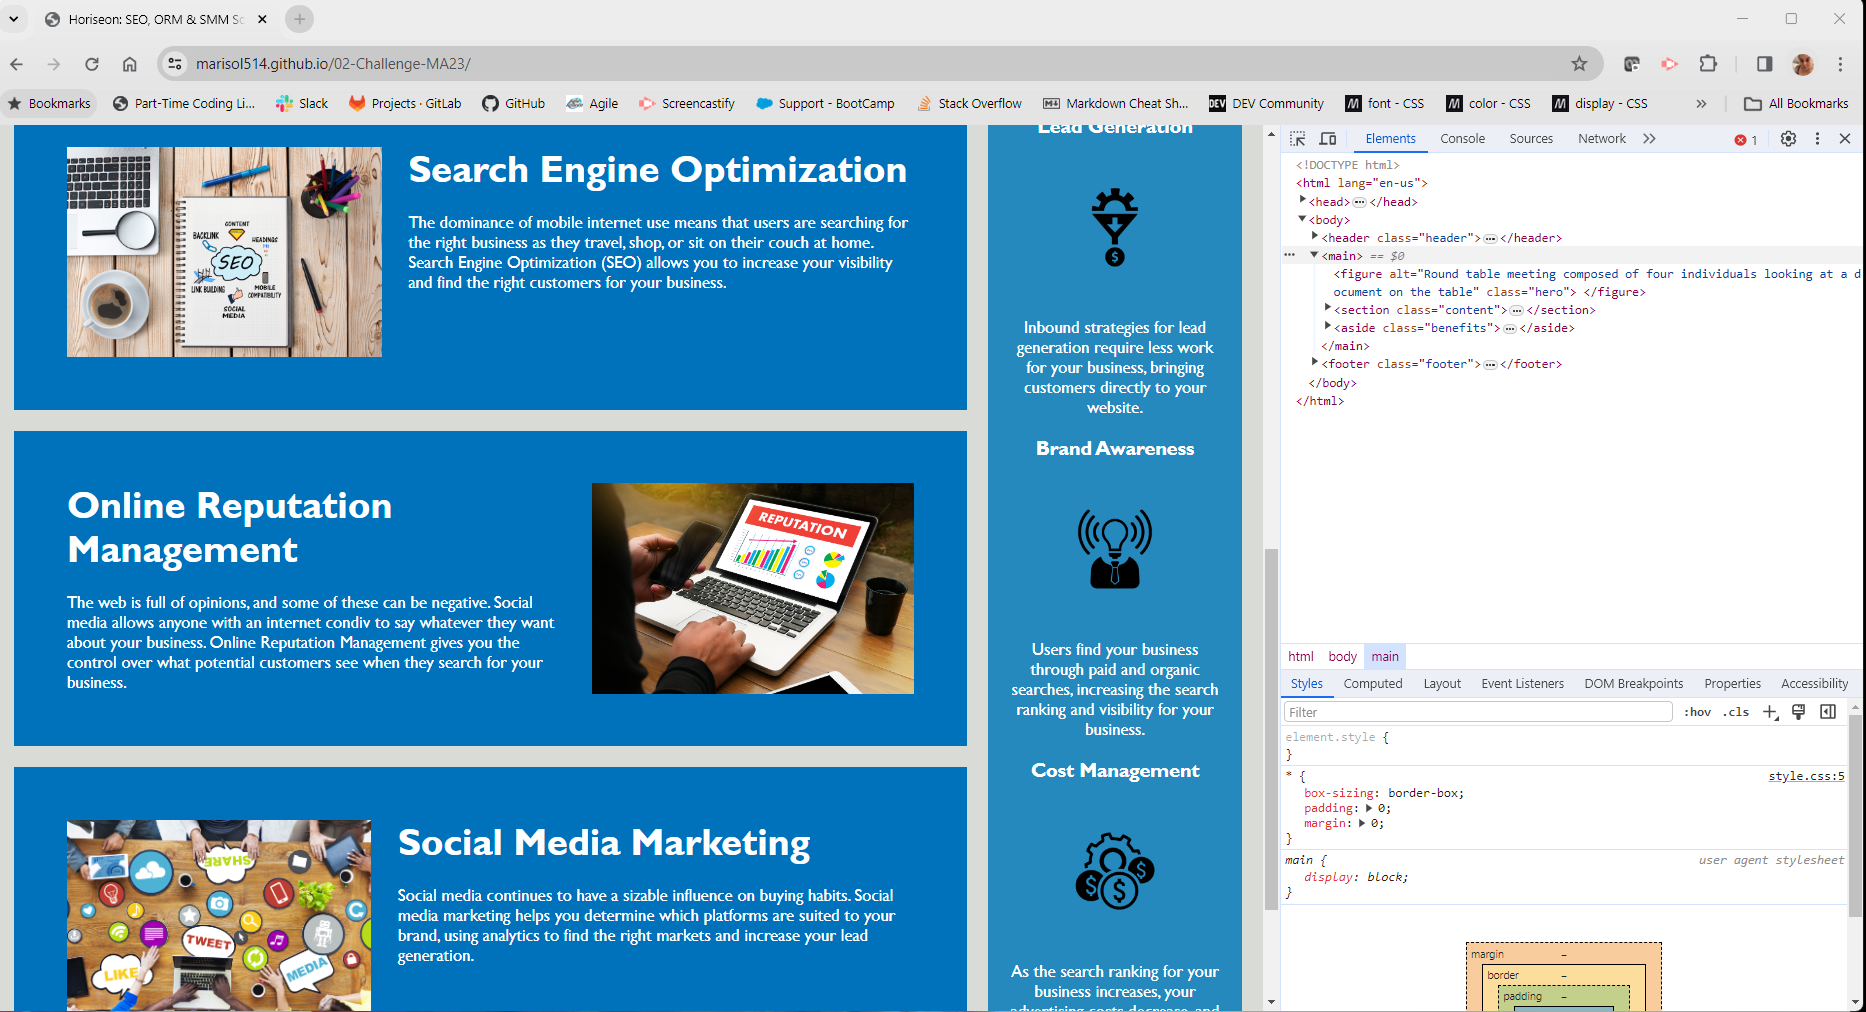
Task: Open the Stack Overflow bookmark
Action: [970, 103]
